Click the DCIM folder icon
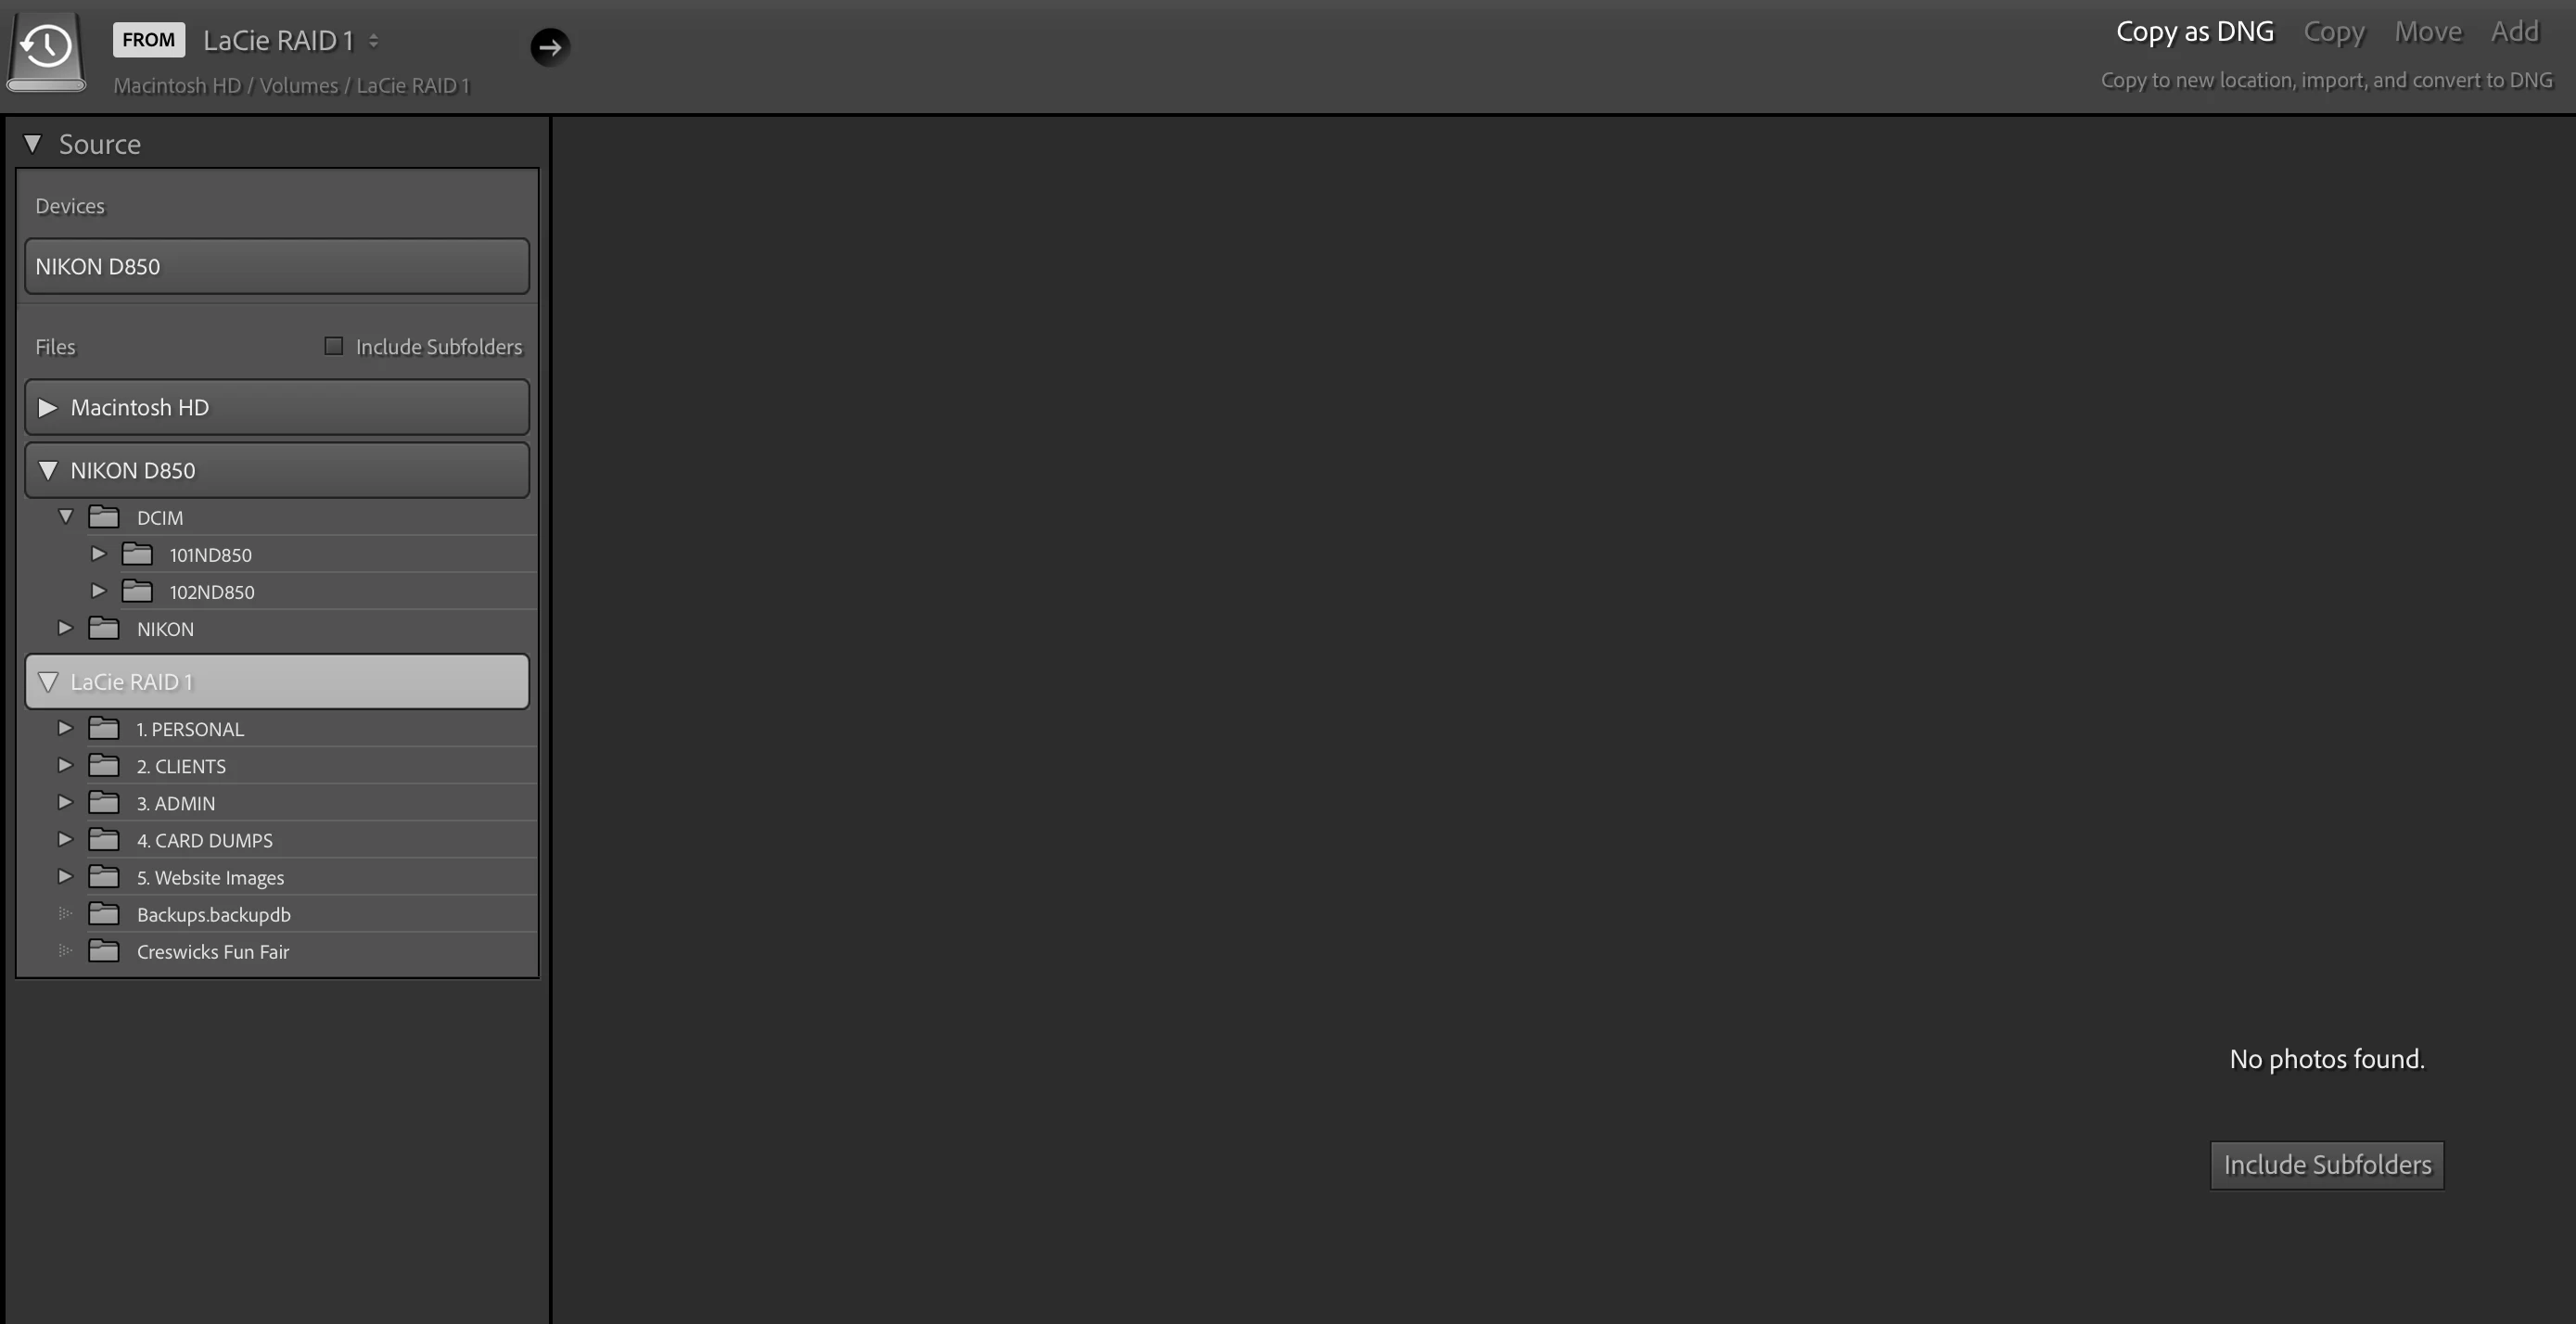The image size is (2576, 1324). pyautogui.click(x=104, y=517)
